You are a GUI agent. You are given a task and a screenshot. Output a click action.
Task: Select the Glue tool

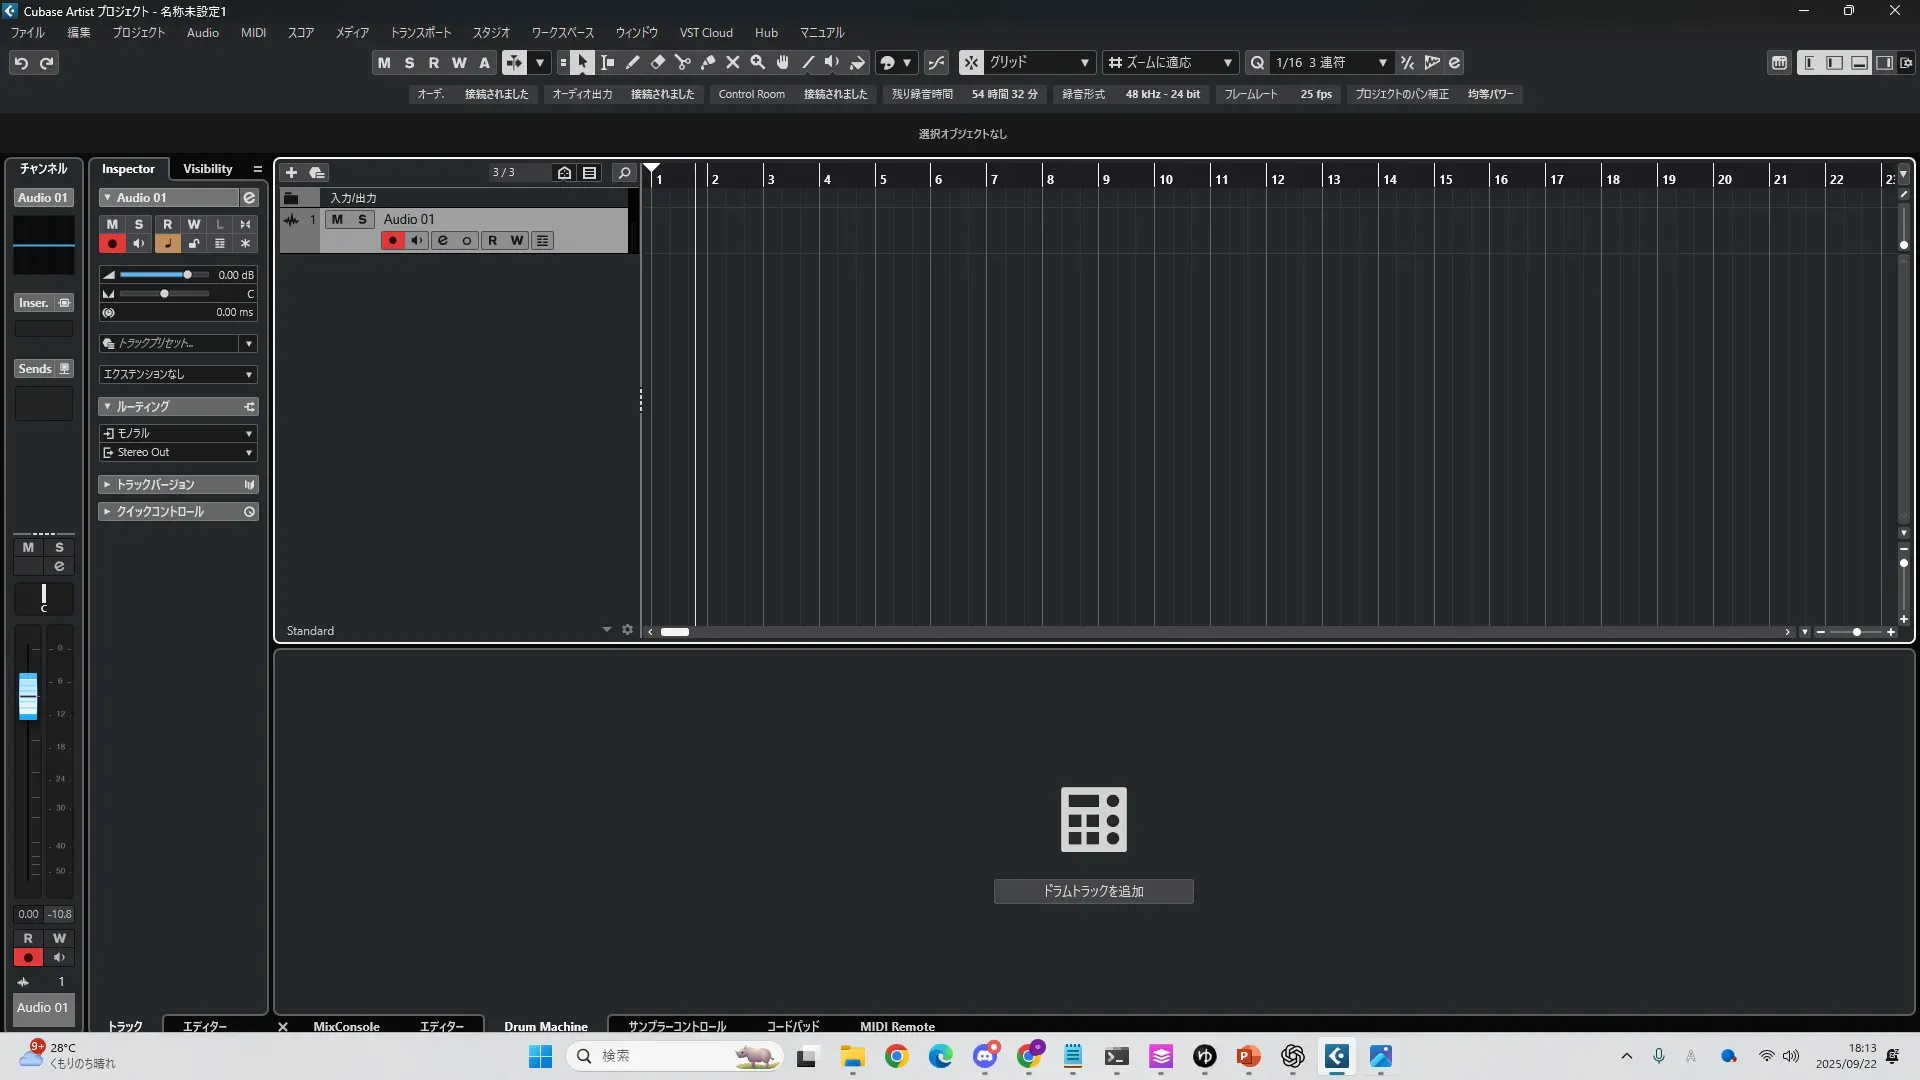pyautogui.click(x=708, y=62)
